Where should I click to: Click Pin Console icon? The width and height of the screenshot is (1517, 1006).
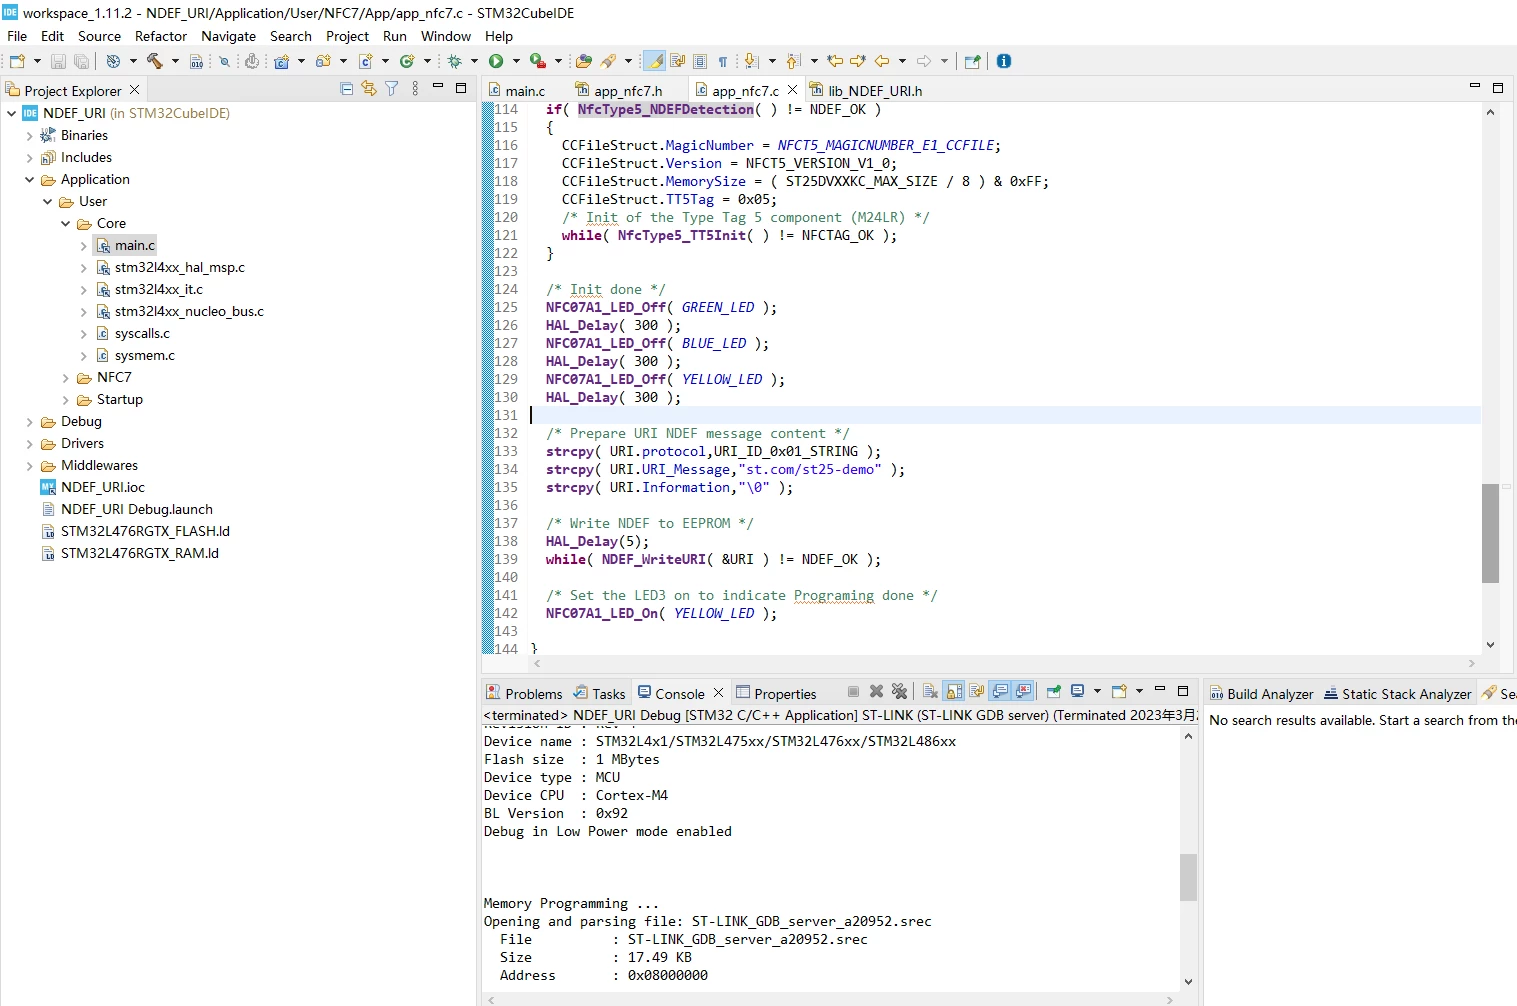point(1054,691)
